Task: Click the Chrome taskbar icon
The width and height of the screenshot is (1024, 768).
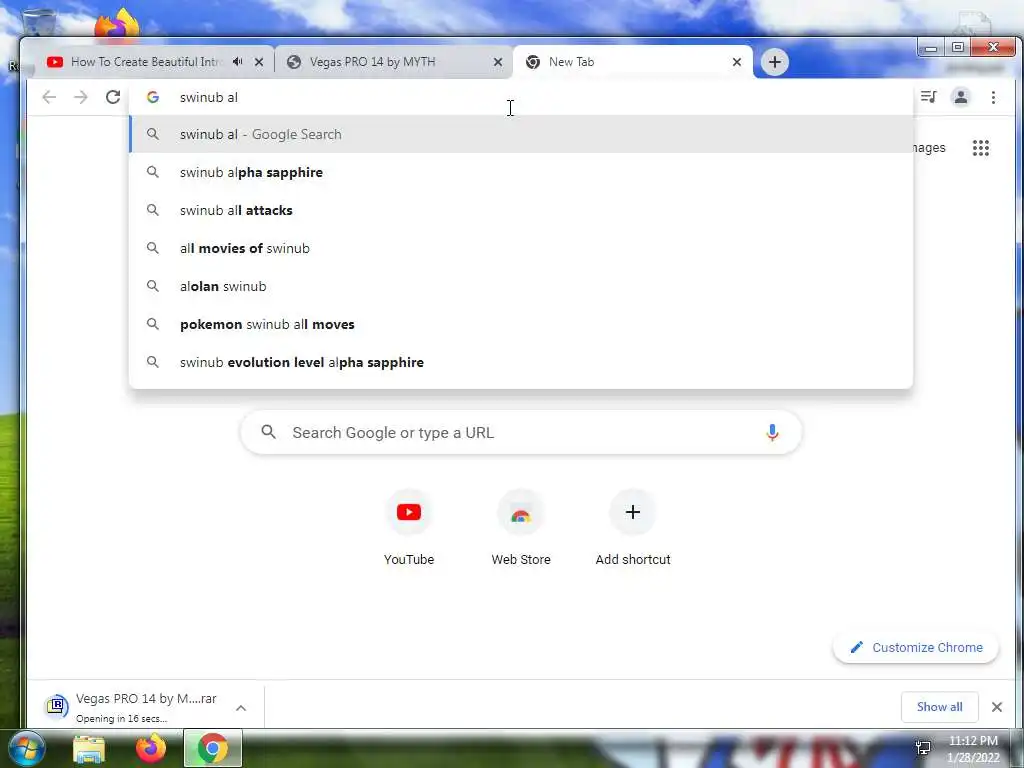Action: coord(213,748)
